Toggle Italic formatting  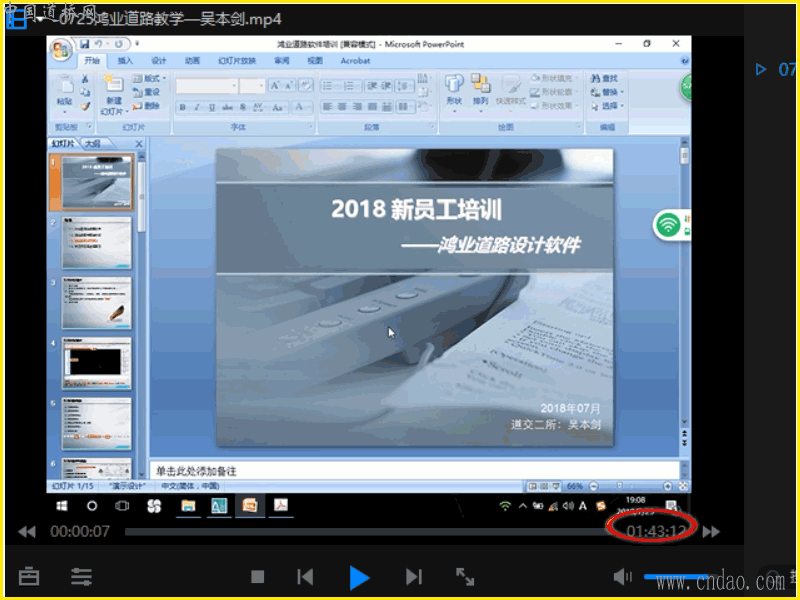[x=197, y=107]
